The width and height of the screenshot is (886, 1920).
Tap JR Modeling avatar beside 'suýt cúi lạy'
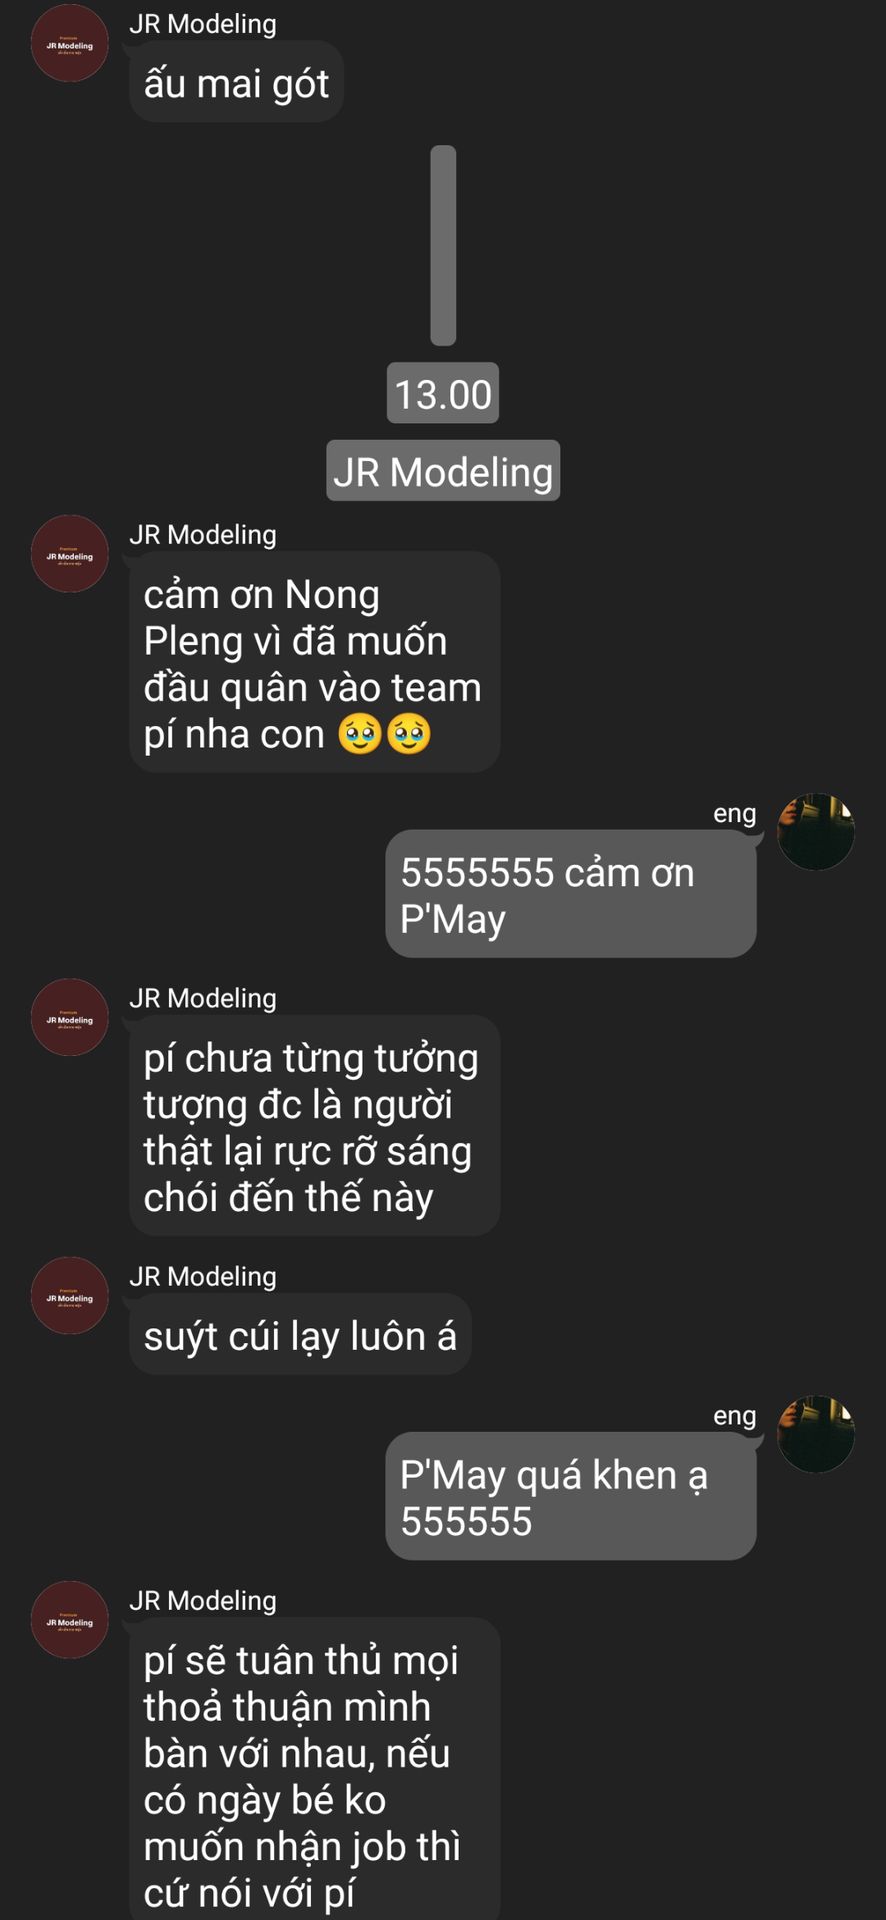(69, 1296)
